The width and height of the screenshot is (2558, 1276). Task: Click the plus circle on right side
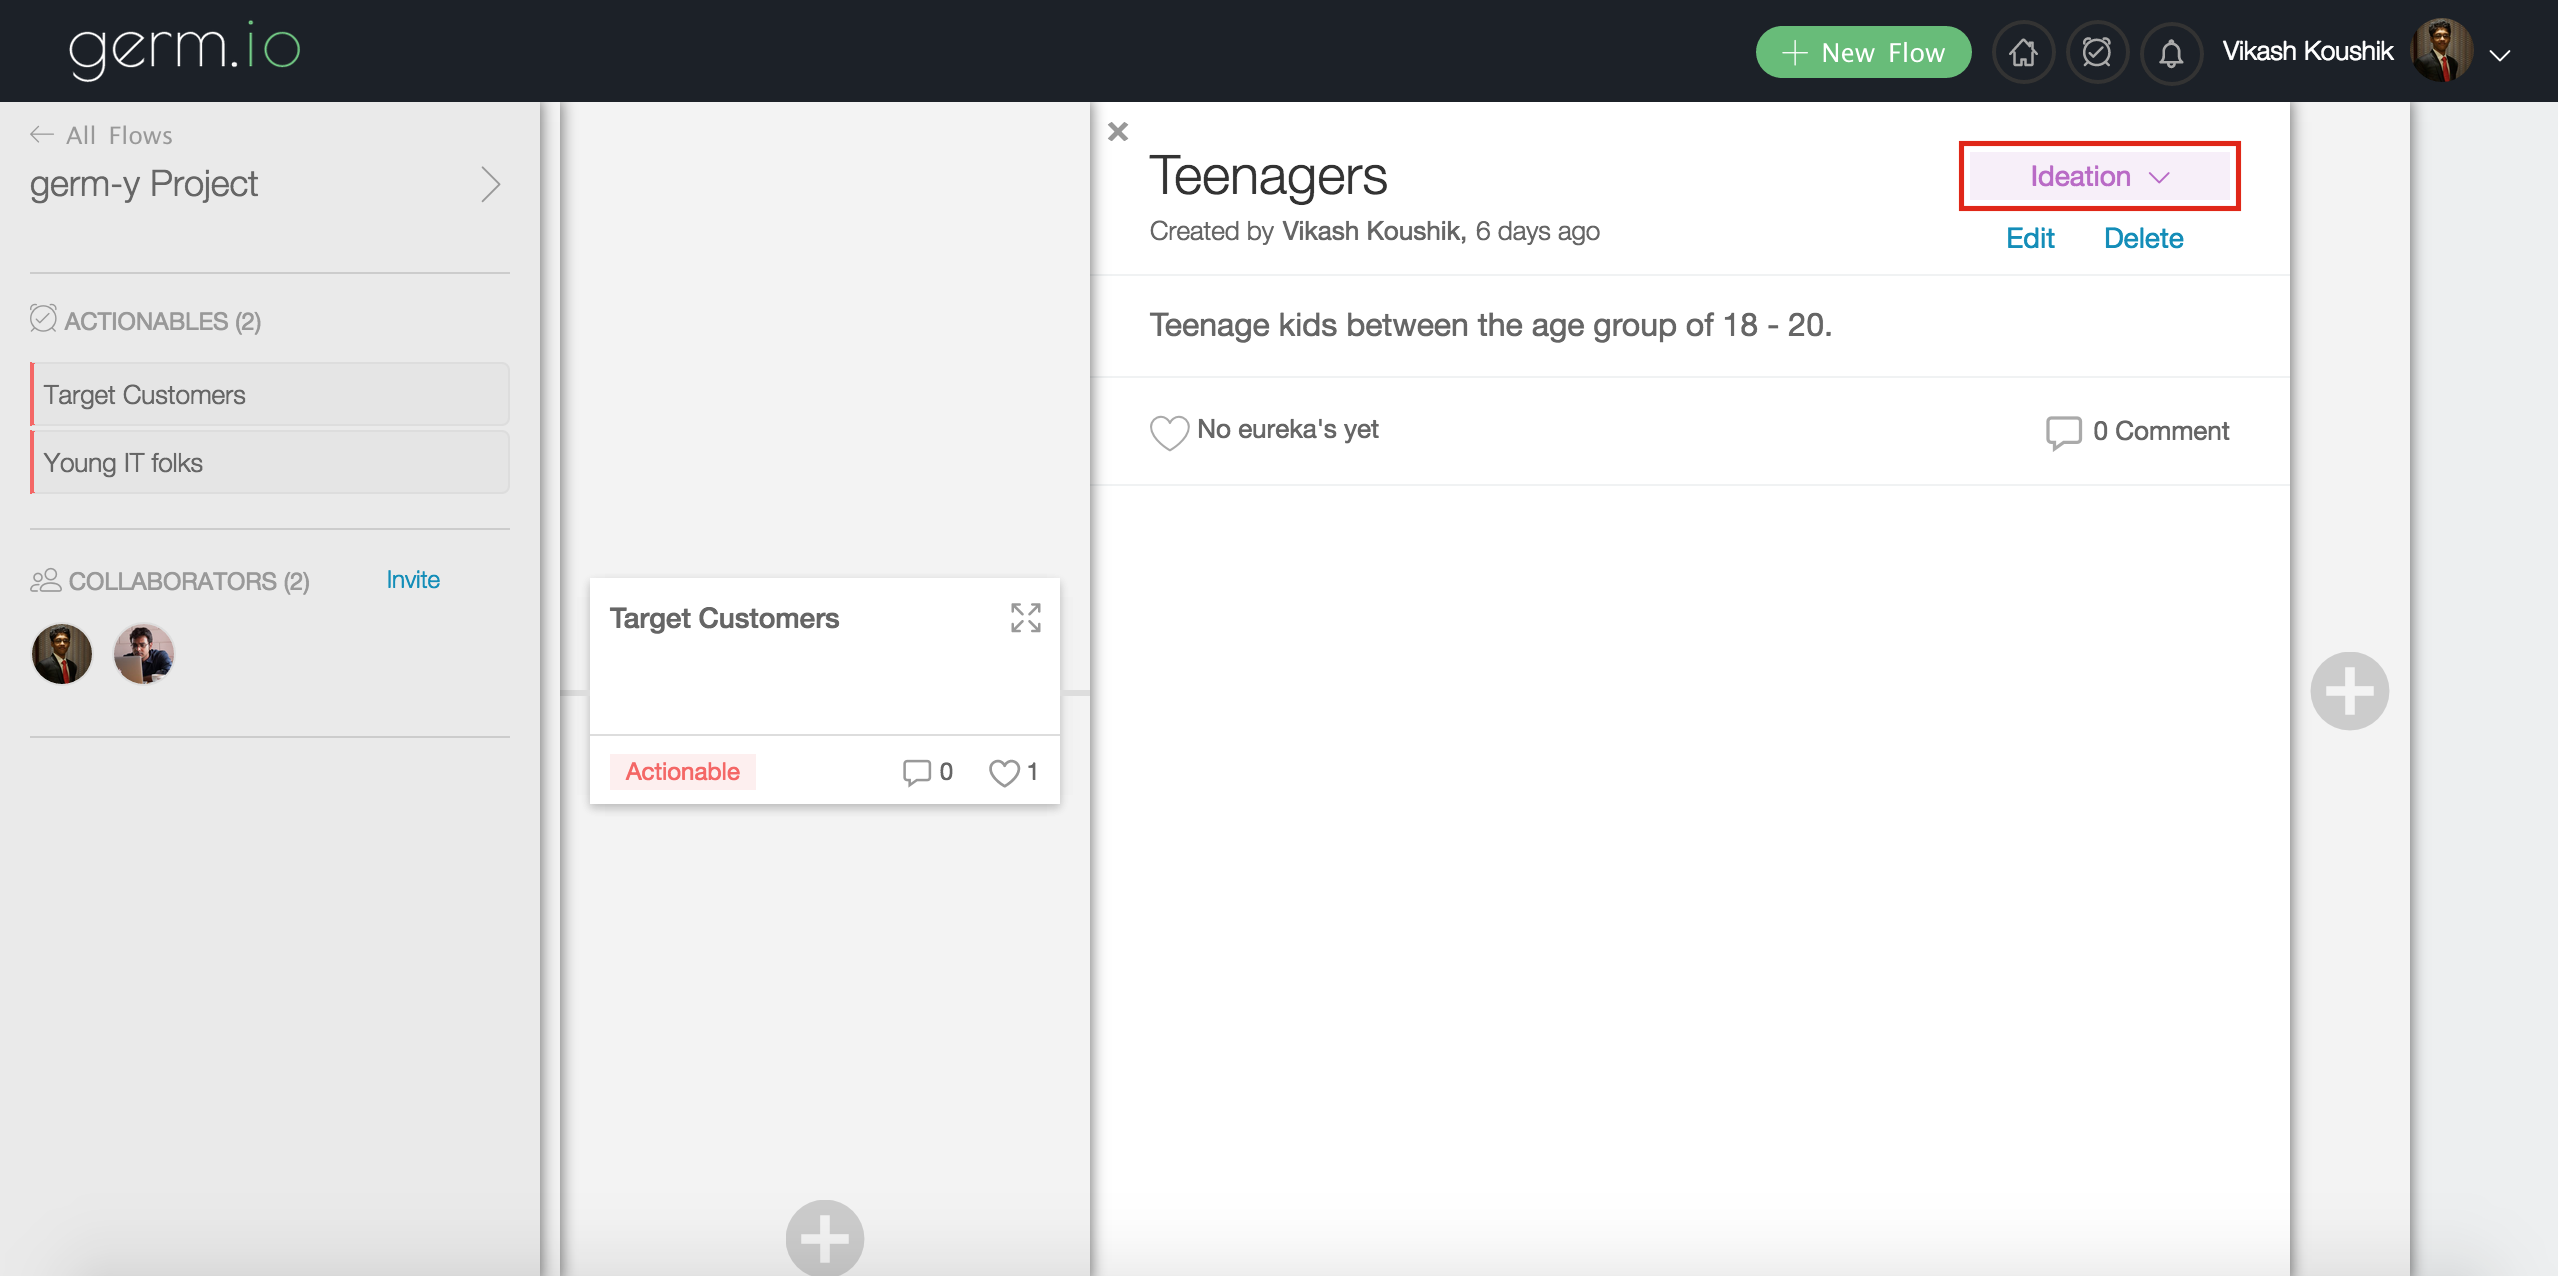point(2349,691)
